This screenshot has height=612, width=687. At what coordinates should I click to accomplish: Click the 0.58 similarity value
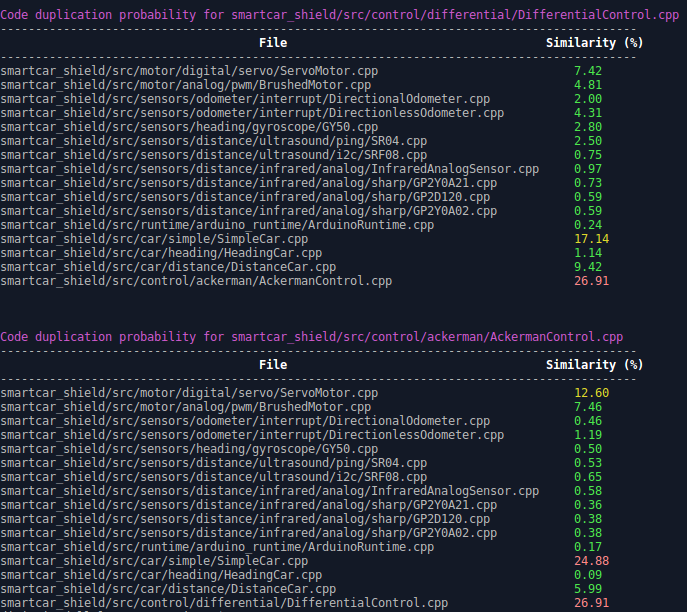pyautogui.click(x=588, y=491)
